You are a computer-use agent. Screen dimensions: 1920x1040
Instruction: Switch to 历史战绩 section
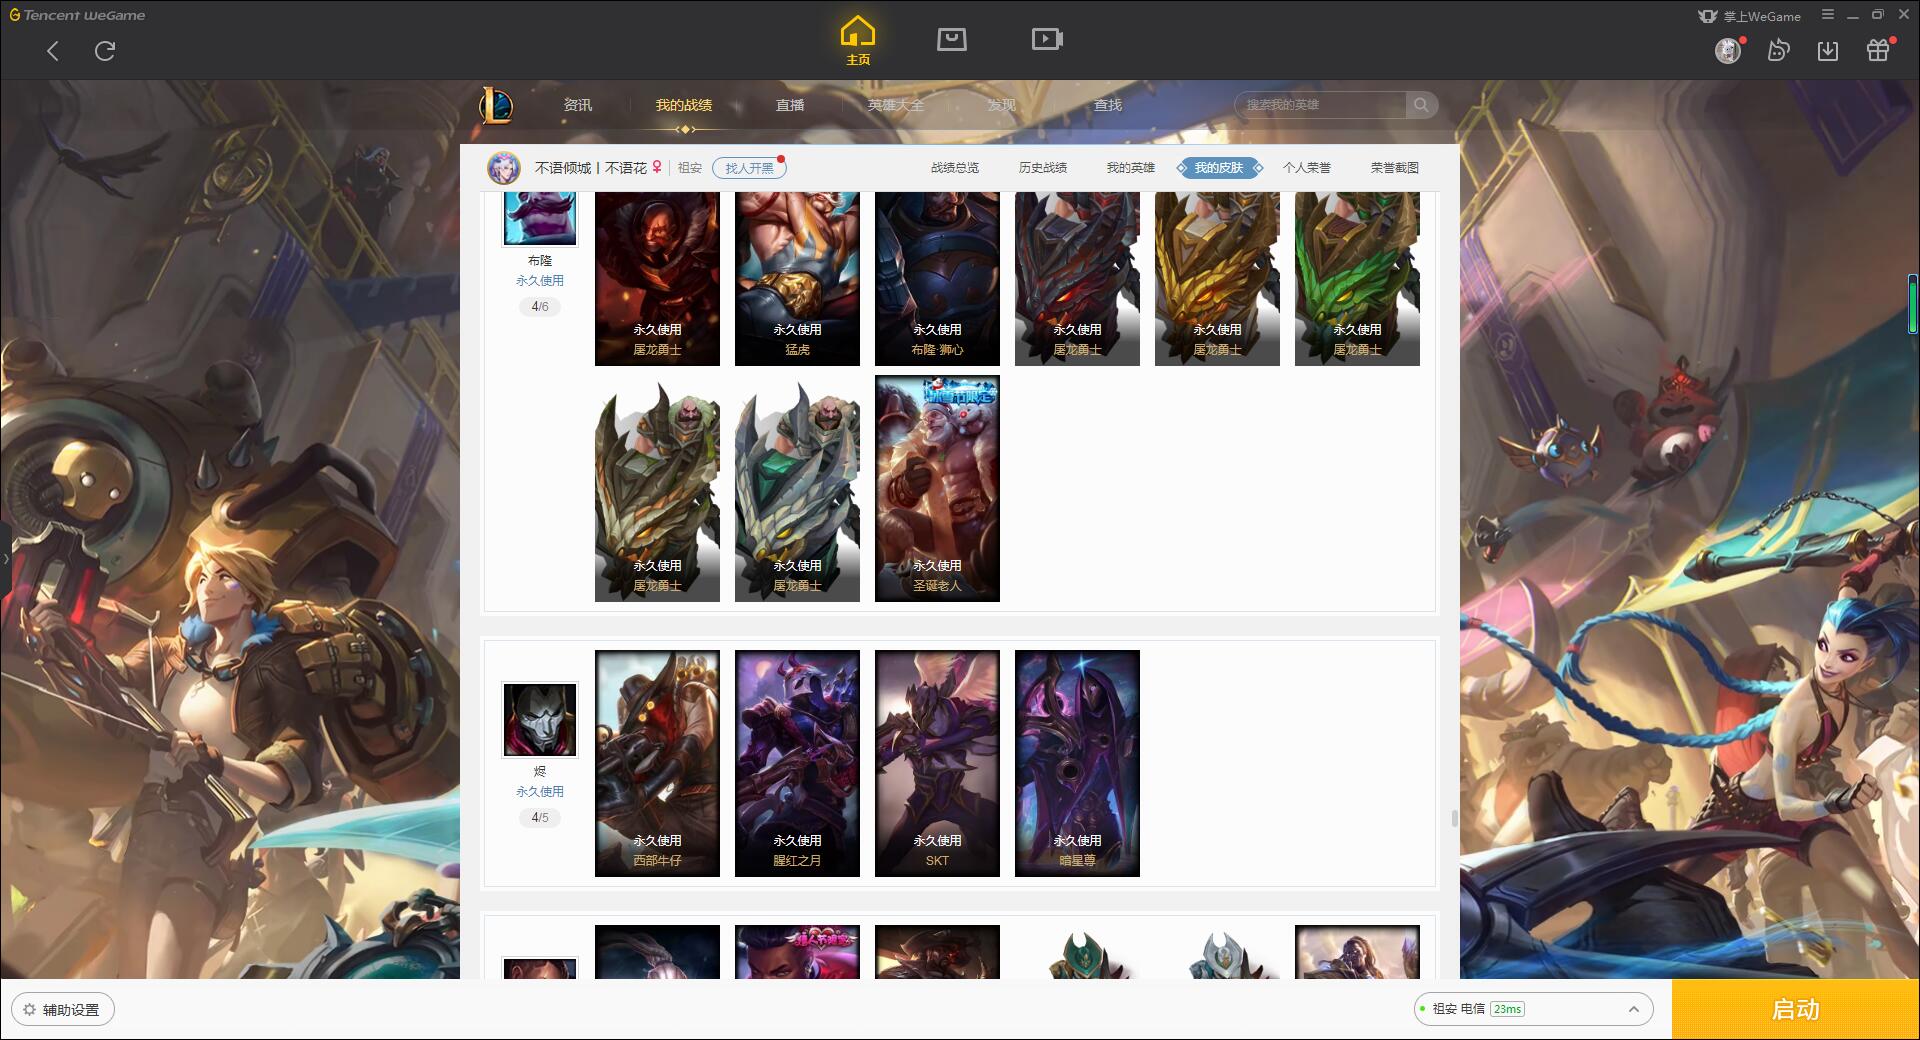pyautogui.click(x=1043, y=168)
